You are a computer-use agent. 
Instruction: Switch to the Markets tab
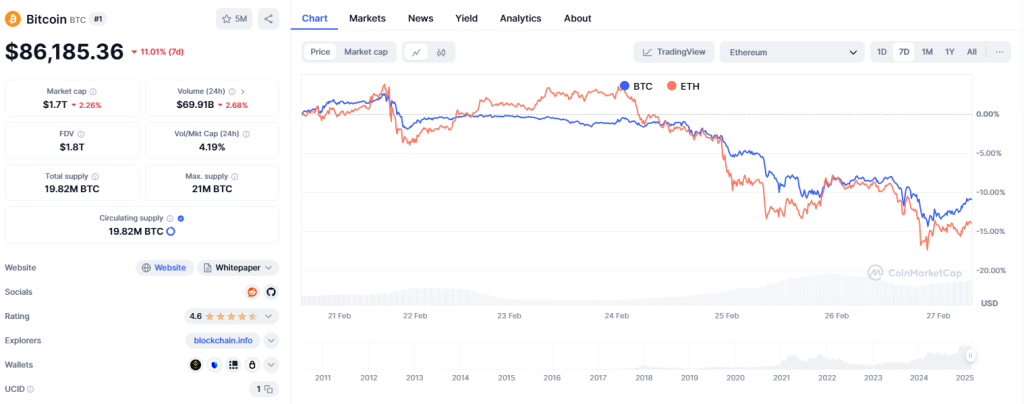coord(367,18)
